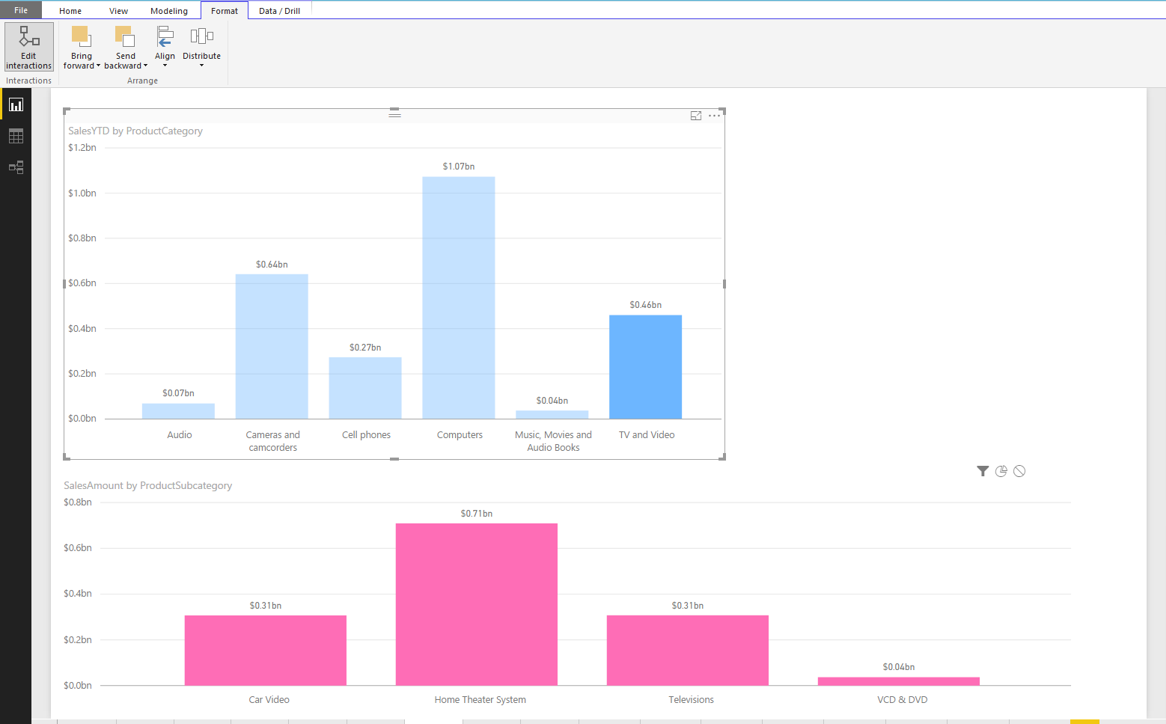Switch to the View ribbon tab
Screen dimensions: 1166x724
pos(118,11)
